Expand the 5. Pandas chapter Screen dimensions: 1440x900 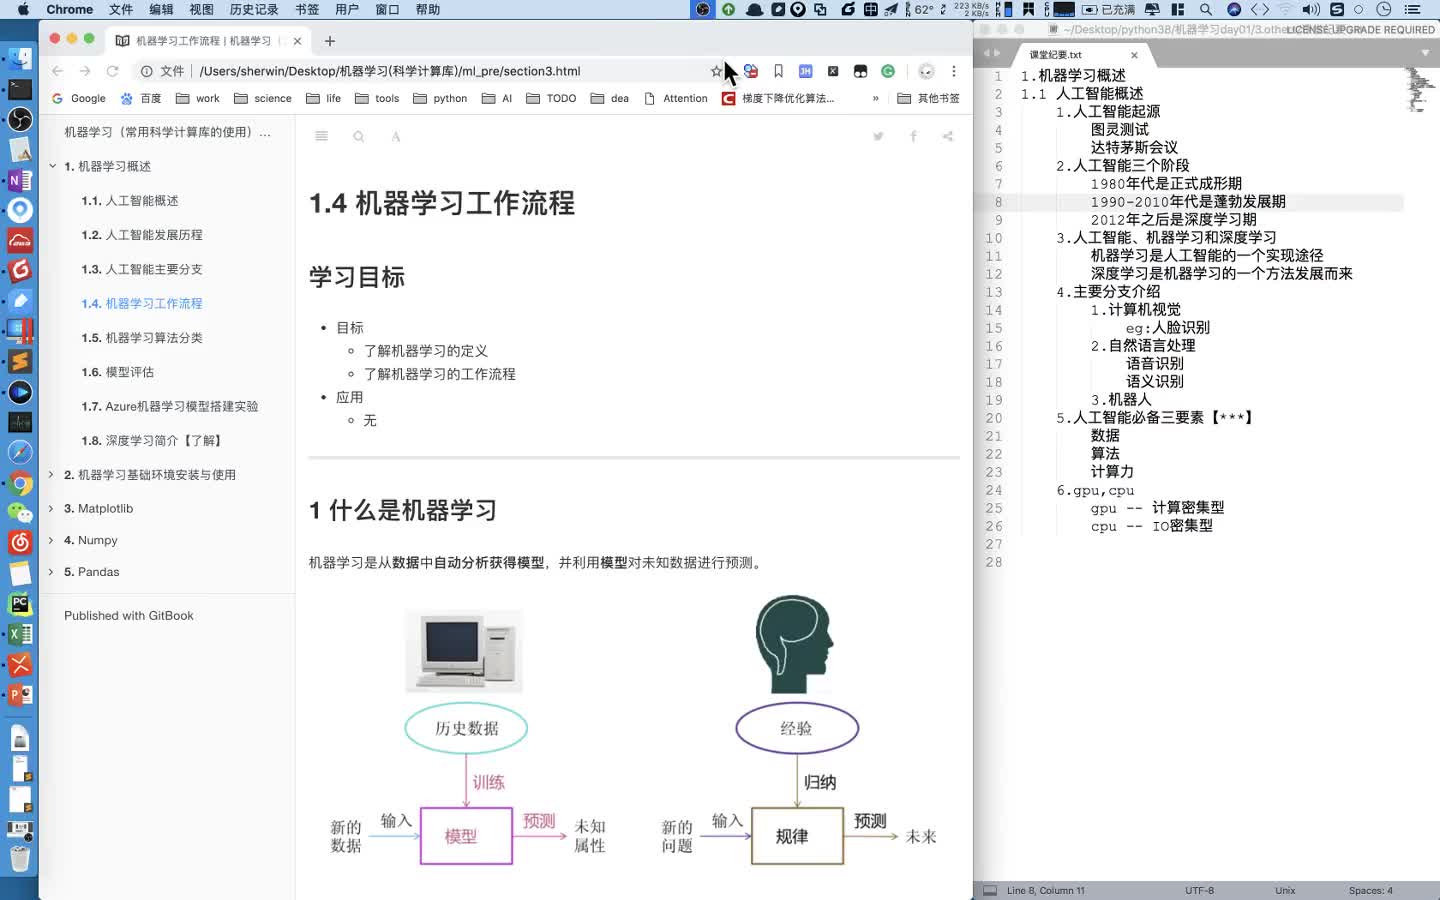pyautogui.click(x=52, y=572)
